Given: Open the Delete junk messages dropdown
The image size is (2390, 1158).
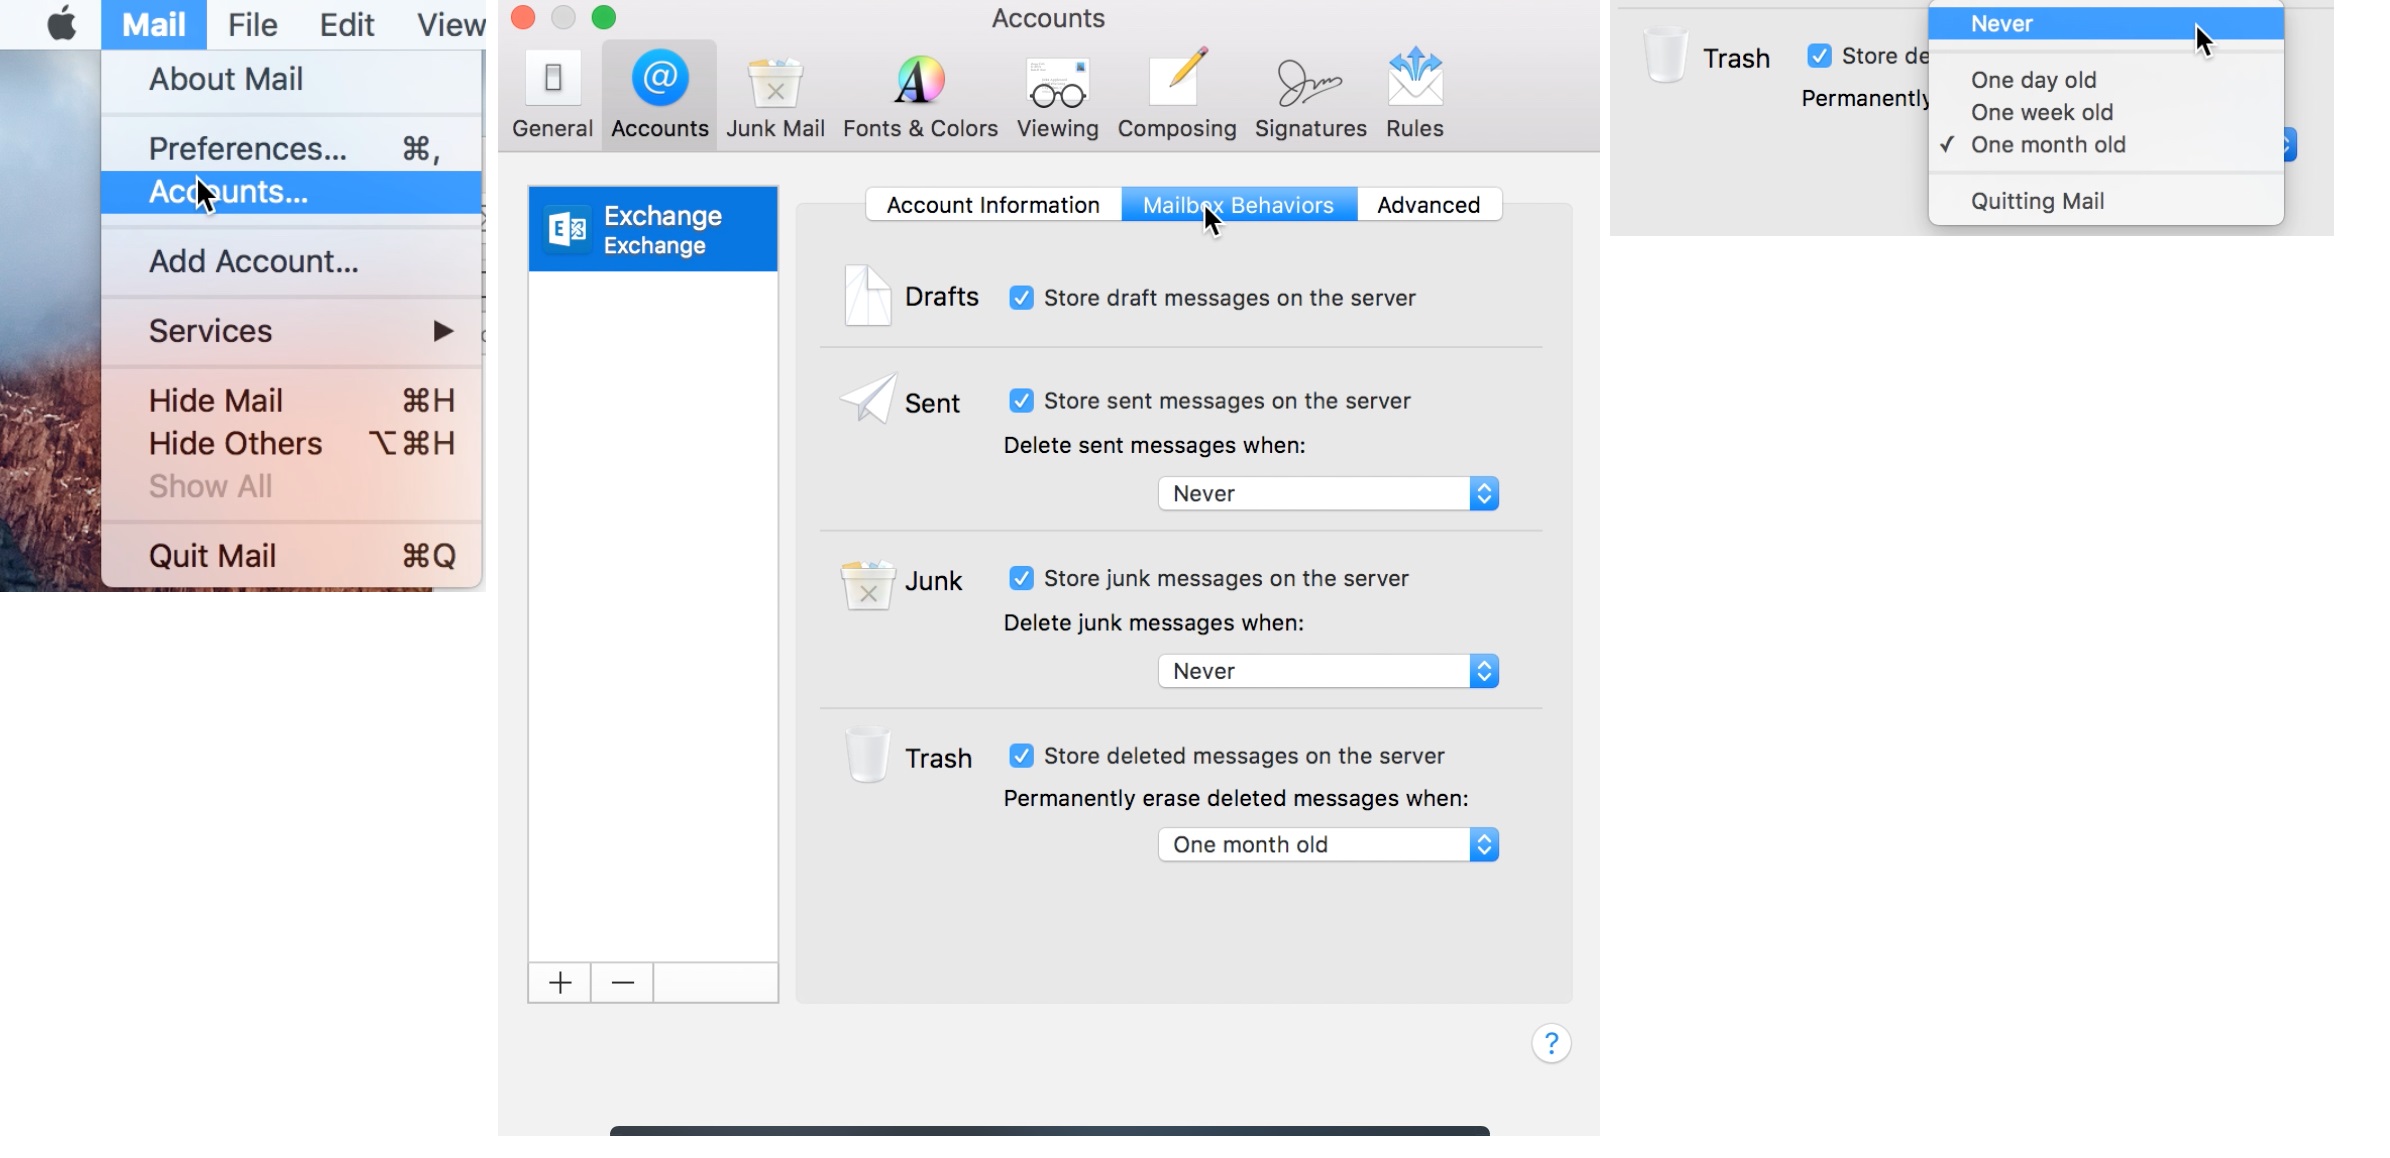Looking at the screenshot, I should pos(1327,671).
